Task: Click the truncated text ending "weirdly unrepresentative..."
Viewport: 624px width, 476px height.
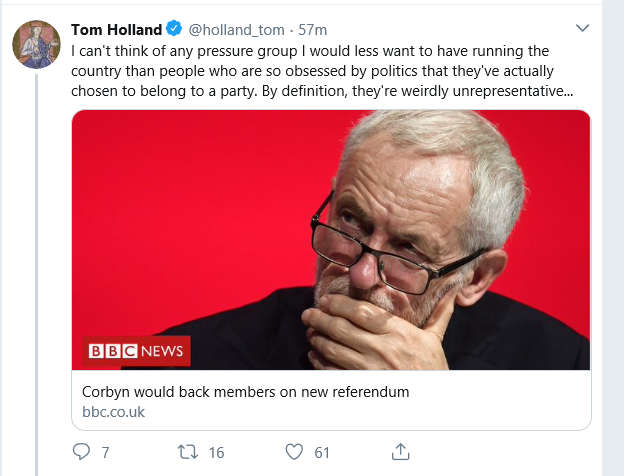Action: 480,89
